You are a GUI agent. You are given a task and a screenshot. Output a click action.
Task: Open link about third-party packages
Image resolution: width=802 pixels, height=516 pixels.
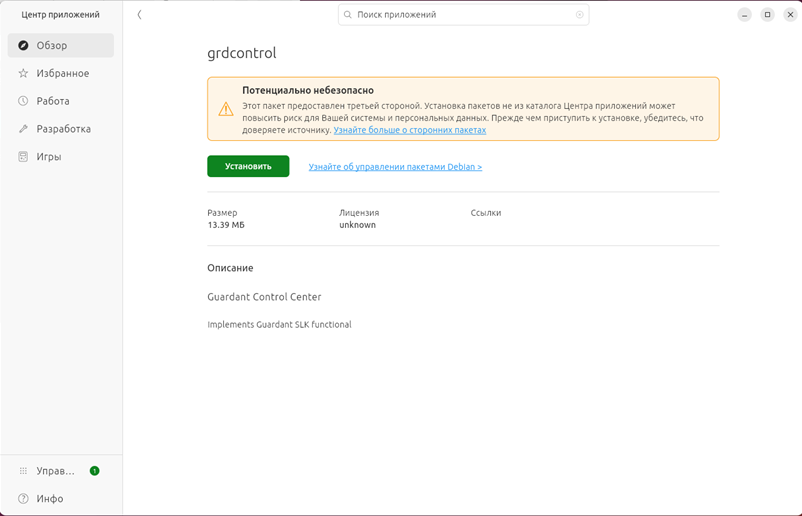[x=410, y=130]
